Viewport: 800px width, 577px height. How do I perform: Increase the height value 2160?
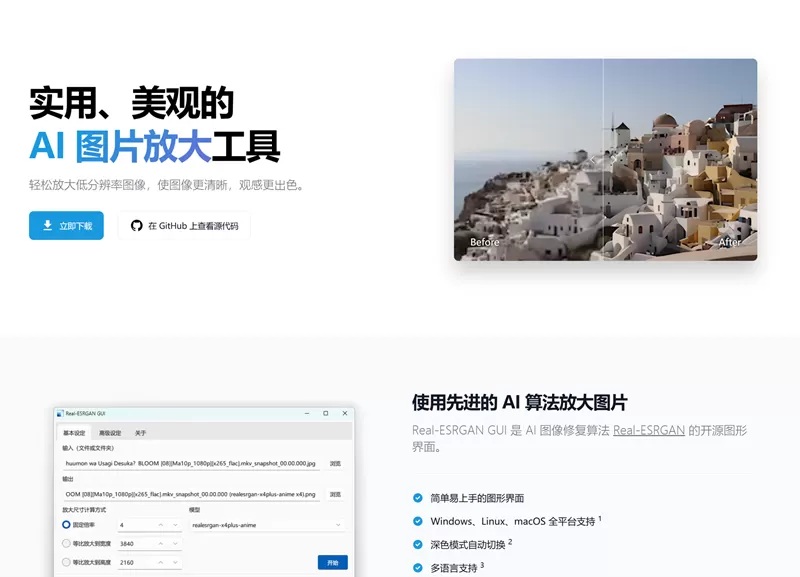coord(161,562)
